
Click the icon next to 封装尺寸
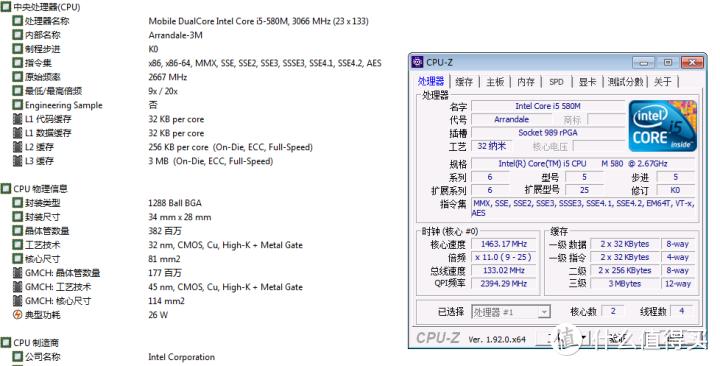(x=17, y=217)
